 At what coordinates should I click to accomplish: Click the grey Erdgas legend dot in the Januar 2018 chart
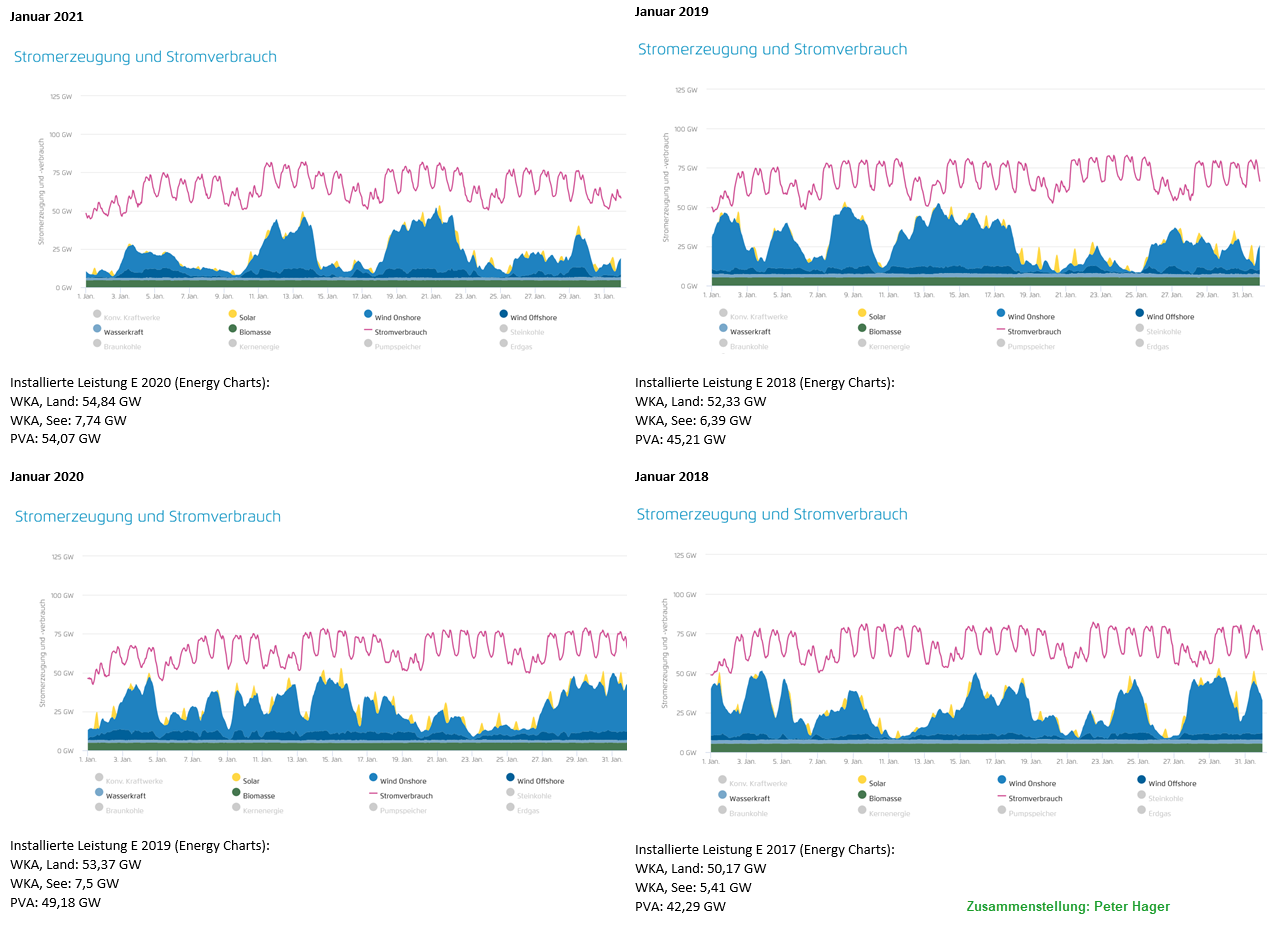(x=1143, y=810)
